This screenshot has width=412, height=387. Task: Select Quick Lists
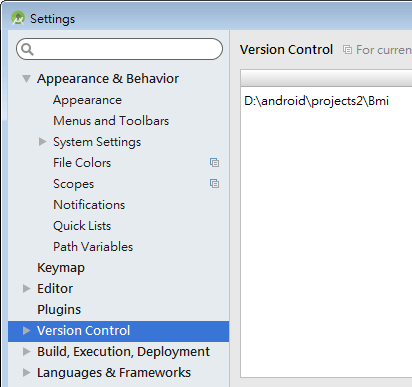[82, 226]
